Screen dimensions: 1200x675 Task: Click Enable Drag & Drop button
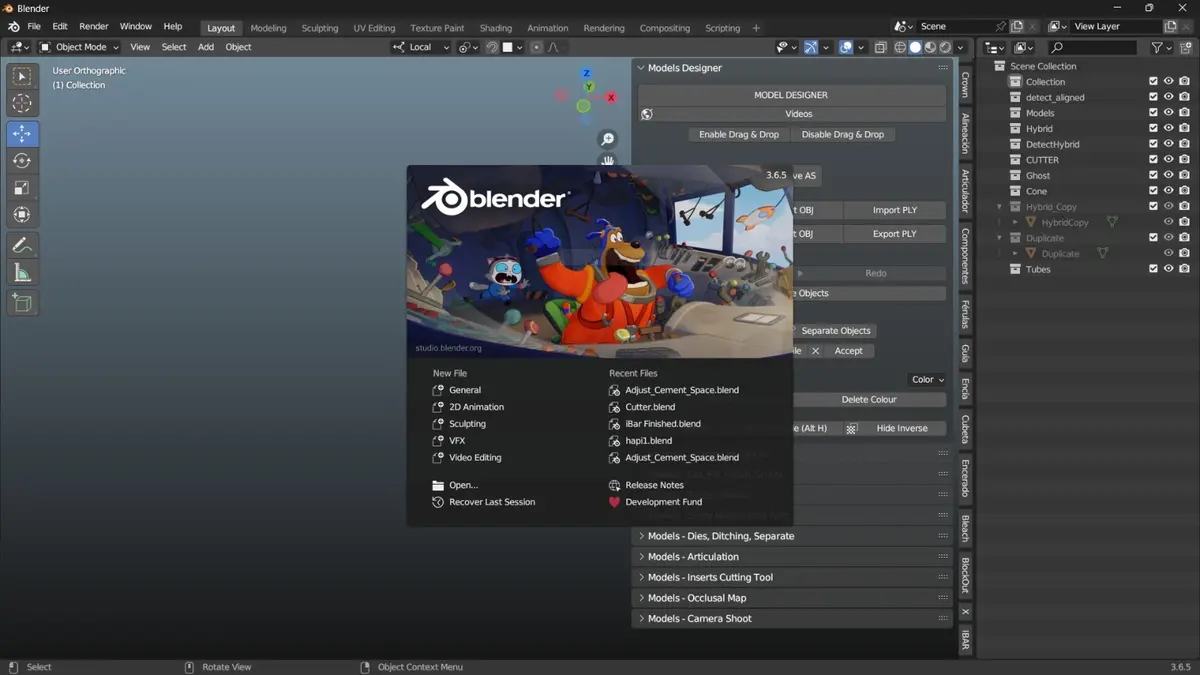click(739, 134)
